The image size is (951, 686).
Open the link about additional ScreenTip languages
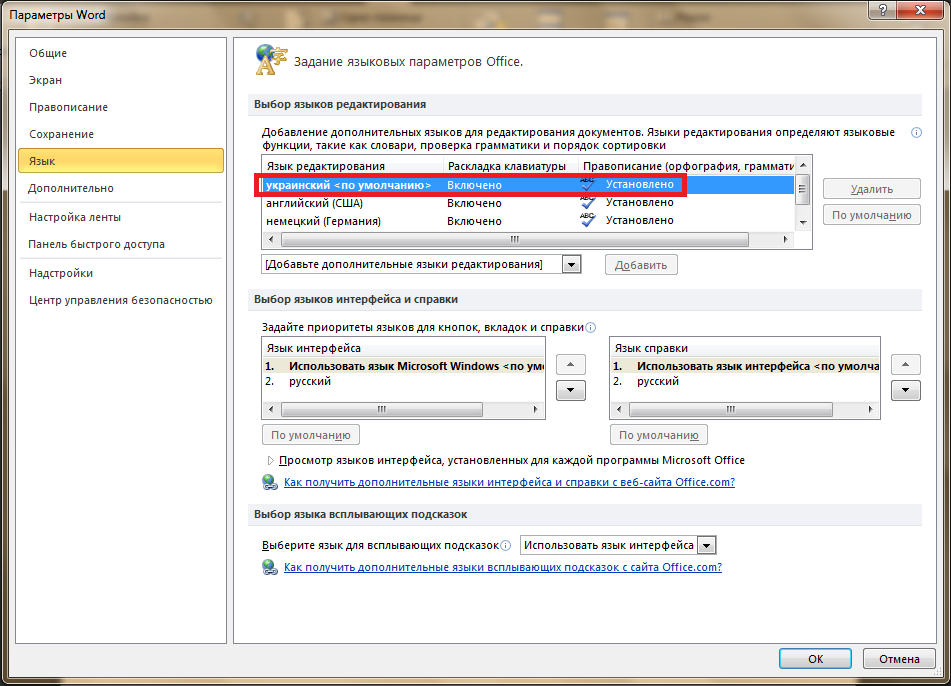tap(503, 567)
